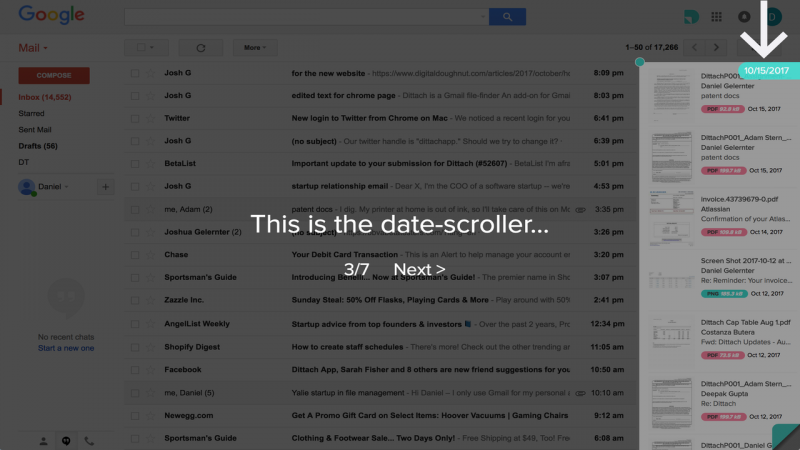Click the 10/15/2017 date-scroller label

(768, 71)
